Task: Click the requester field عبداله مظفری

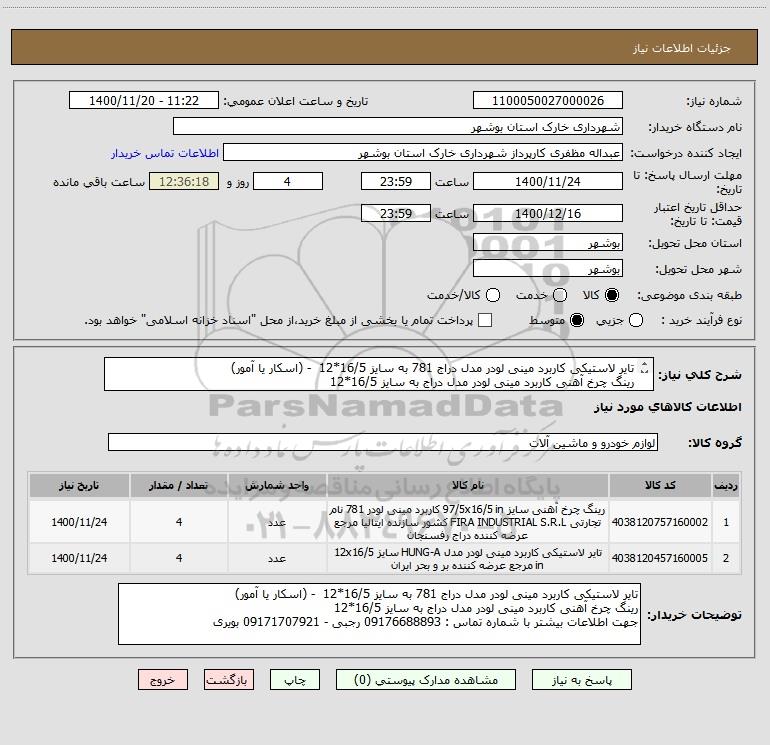Action: click(x=423, y=153)
